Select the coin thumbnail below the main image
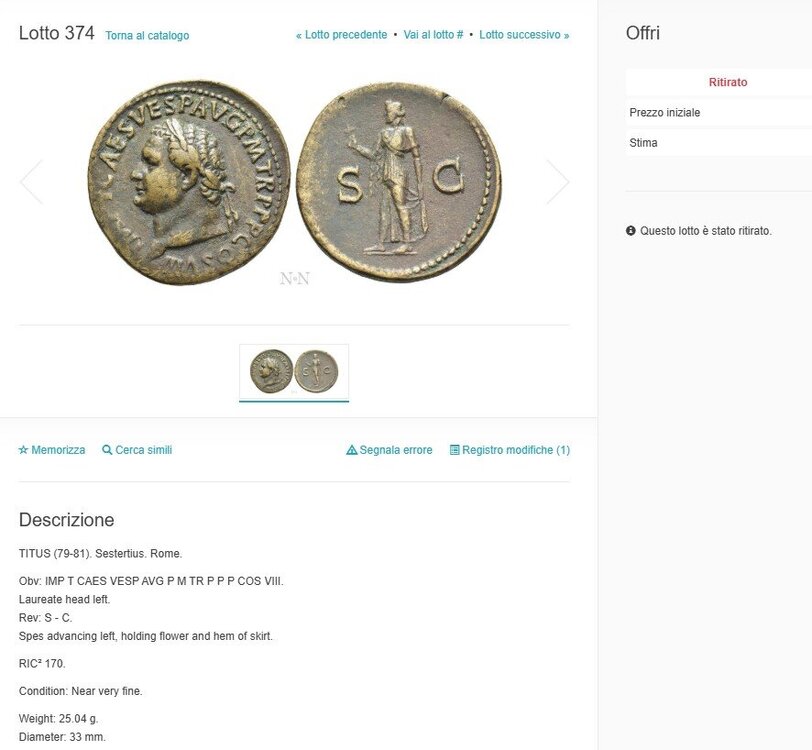812x750 pixels. pos(294,371)
